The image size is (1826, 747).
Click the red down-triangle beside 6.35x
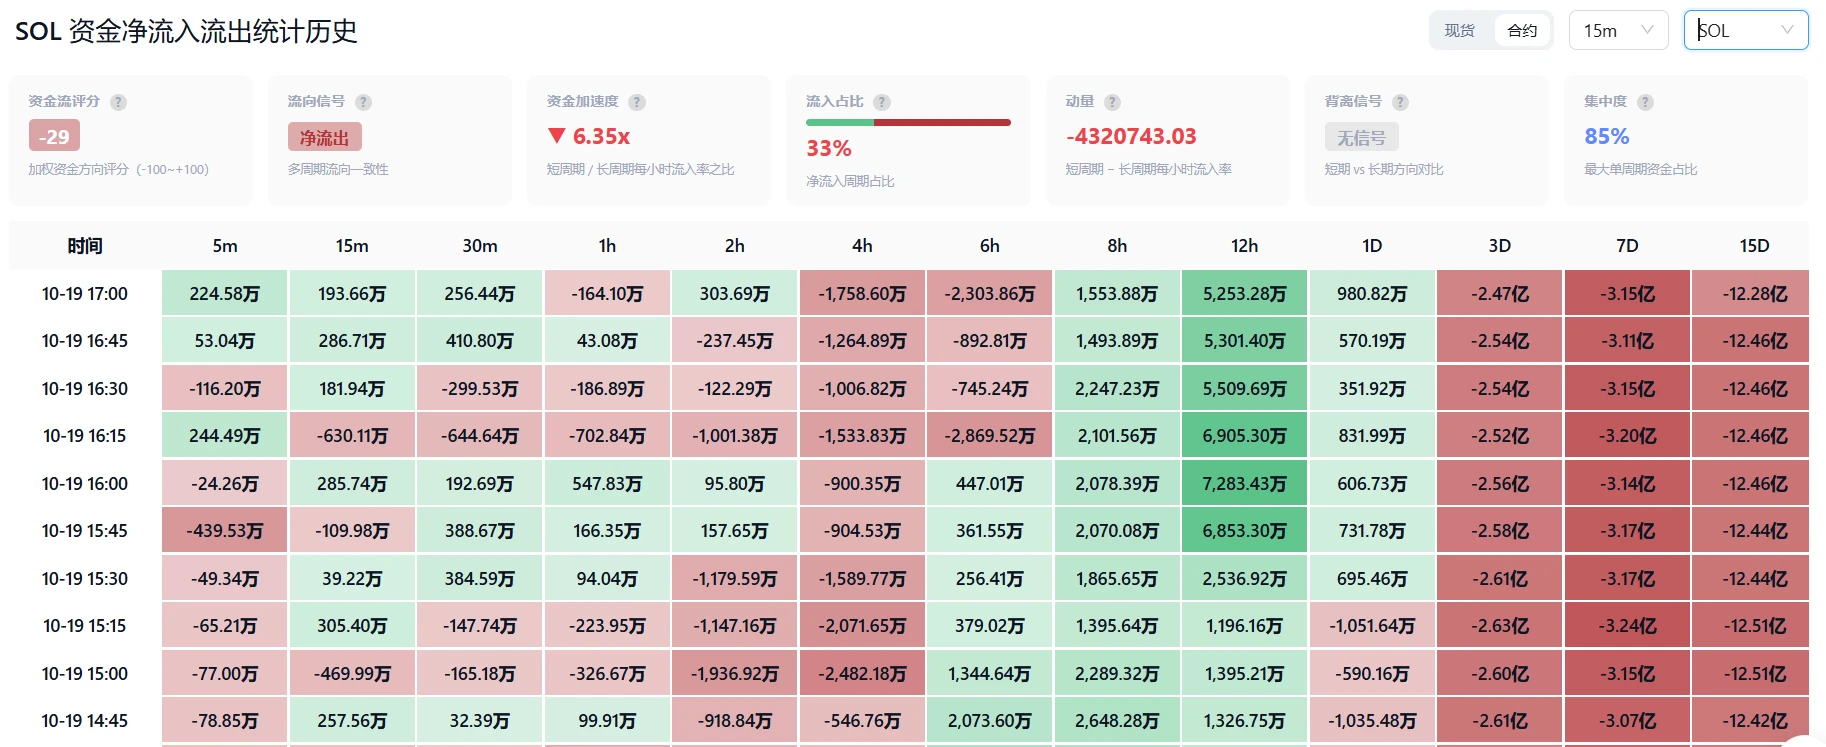[557, 135]
